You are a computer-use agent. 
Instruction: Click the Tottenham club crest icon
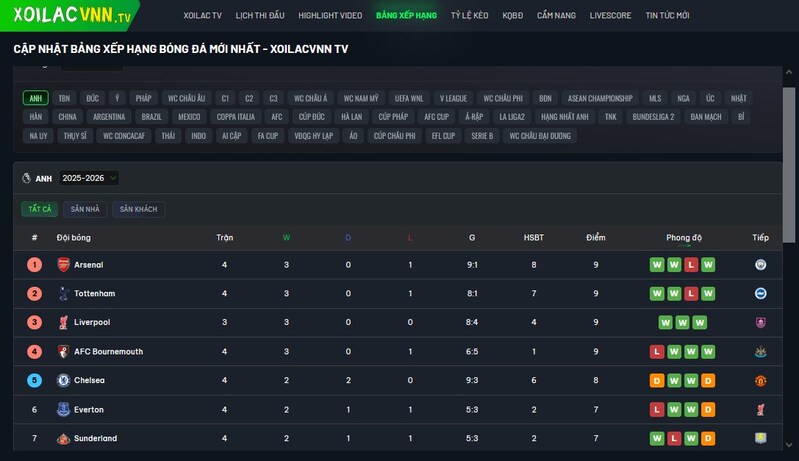click(x=63, y=294)
